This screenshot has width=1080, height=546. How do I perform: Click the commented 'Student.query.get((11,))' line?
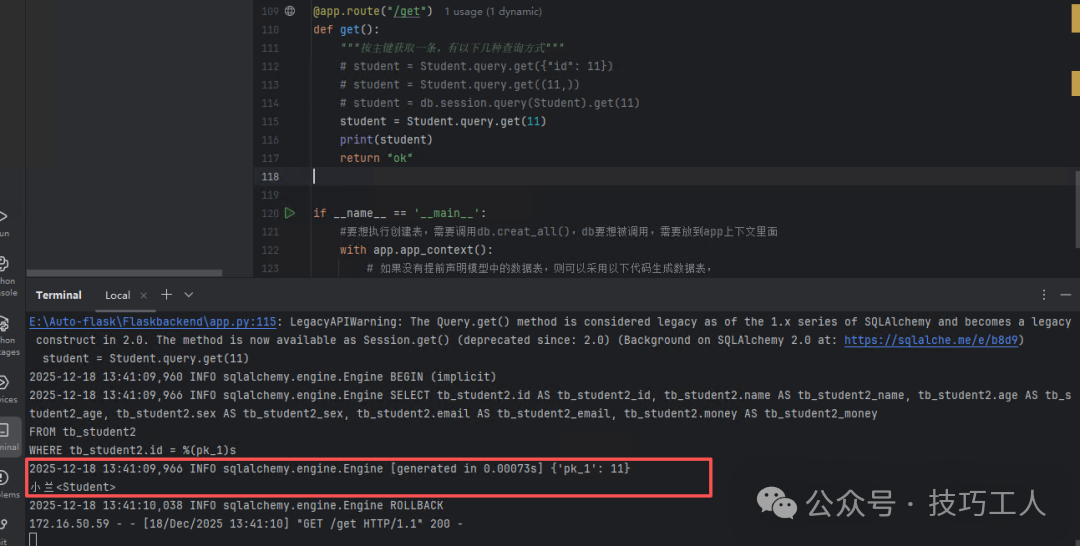(459, 85)
